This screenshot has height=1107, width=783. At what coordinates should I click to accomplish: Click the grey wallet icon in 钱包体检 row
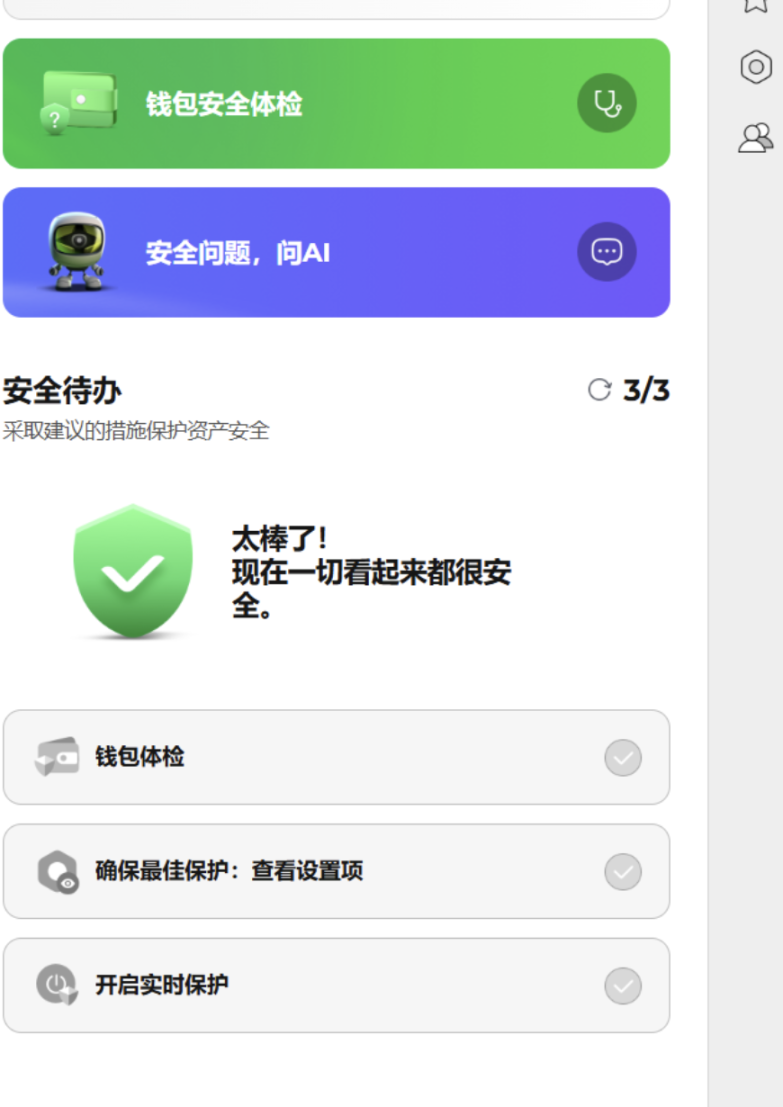point(56,757)
